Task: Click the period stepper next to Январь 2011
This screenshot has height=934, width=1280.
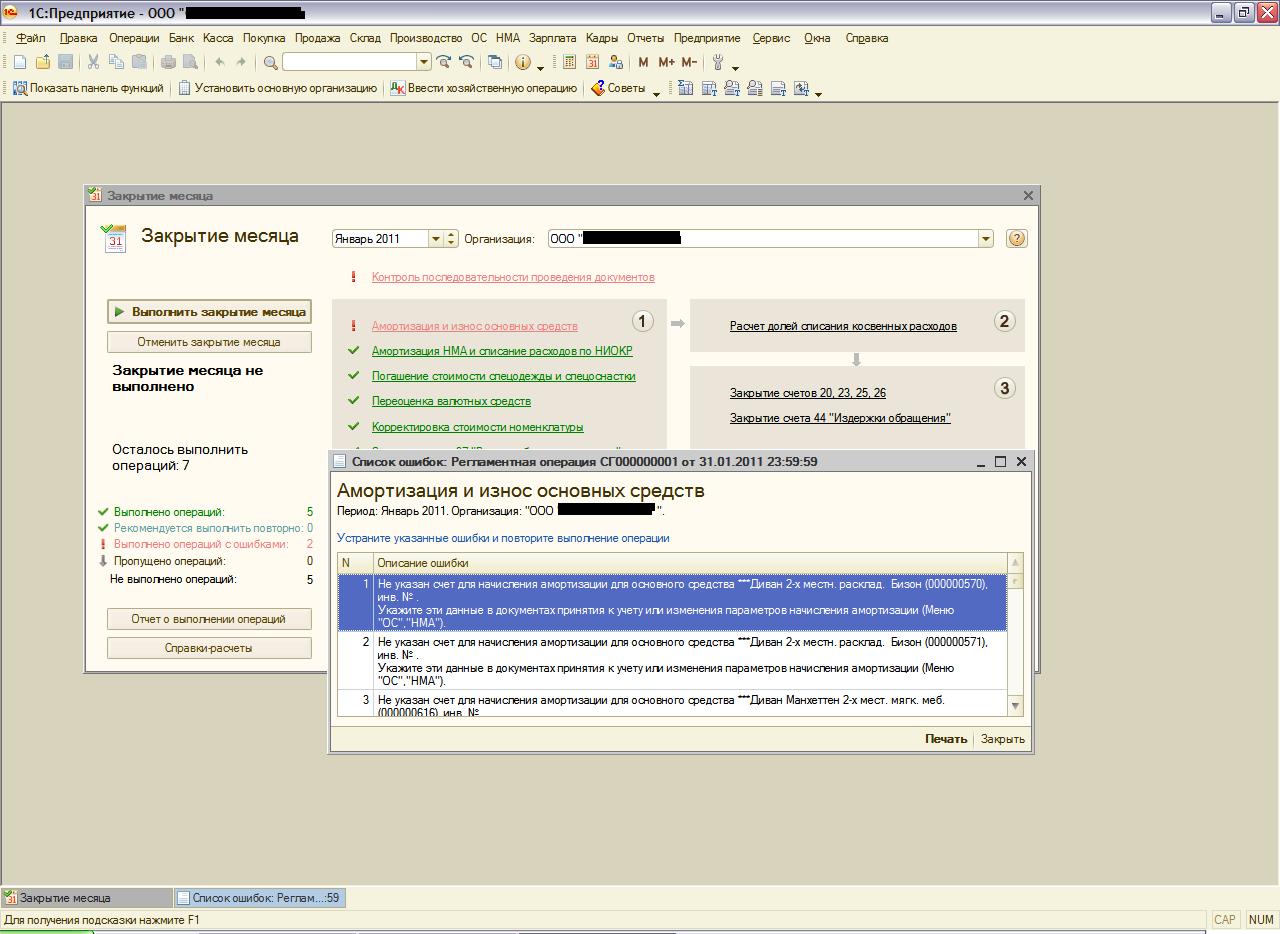Action: pos(452,239)
